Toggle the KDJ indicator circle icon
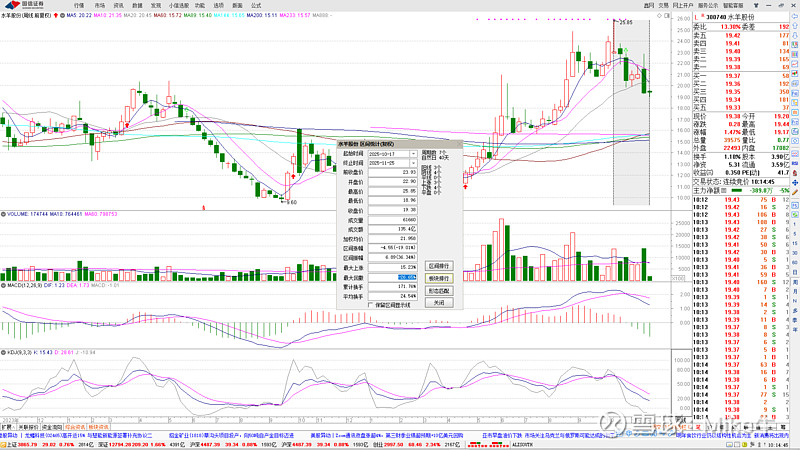Screen dimensions: 800x450 click(3, 353)
